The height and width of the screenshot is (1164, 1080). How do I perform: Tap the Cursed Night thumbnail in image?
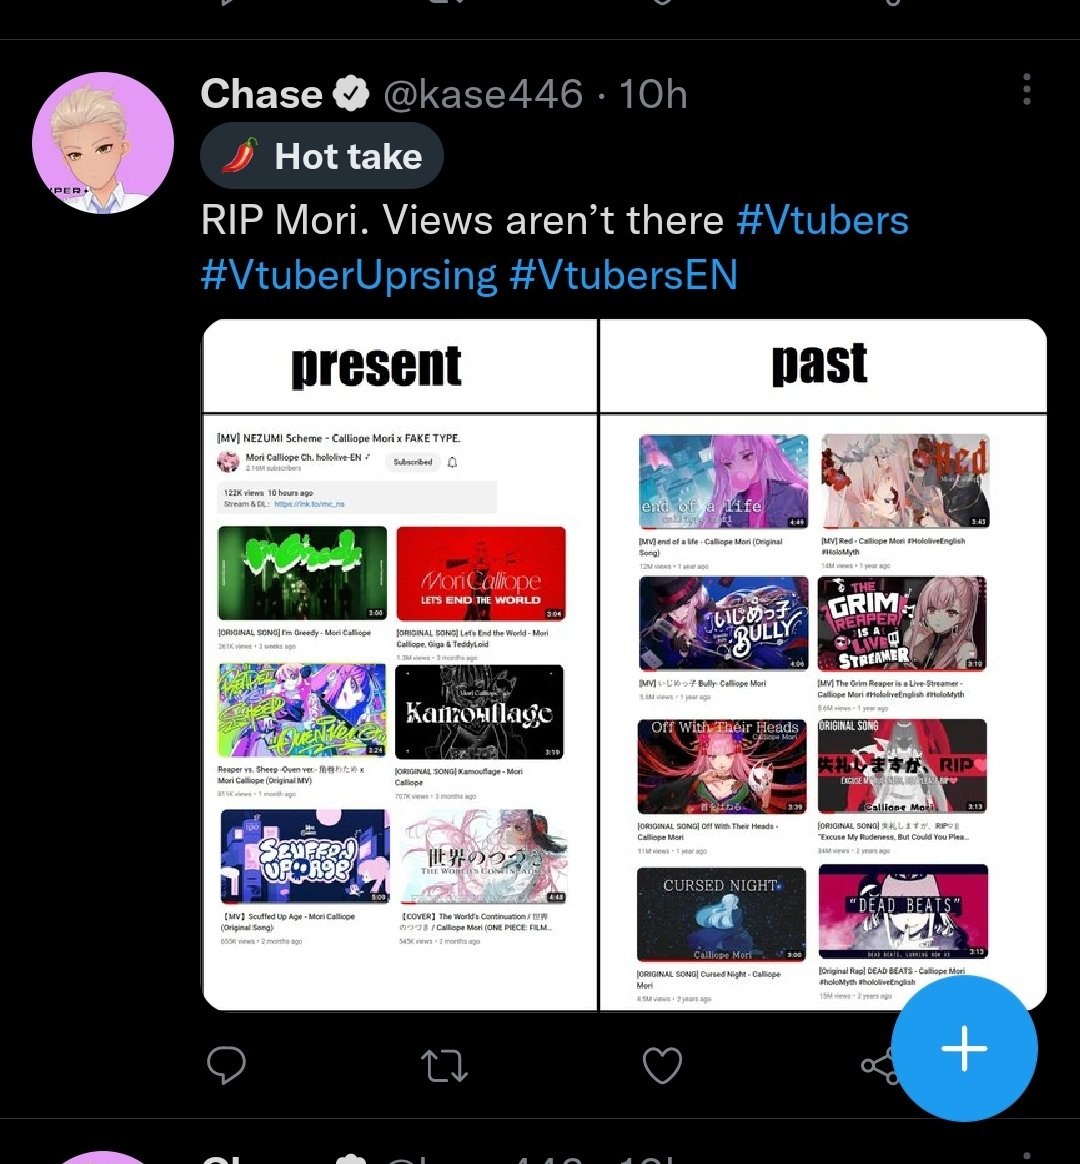(x=721, y=914)
